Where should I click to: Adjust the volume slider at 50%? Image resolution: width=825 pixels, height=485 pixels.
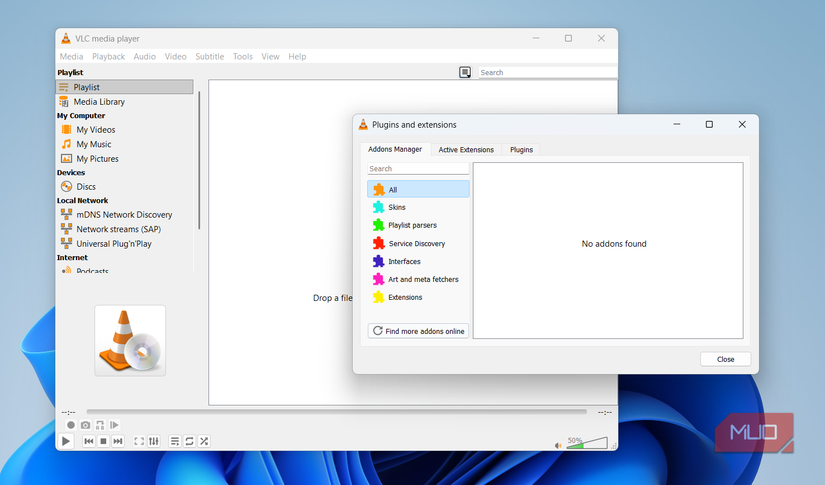tap(587, 443)
